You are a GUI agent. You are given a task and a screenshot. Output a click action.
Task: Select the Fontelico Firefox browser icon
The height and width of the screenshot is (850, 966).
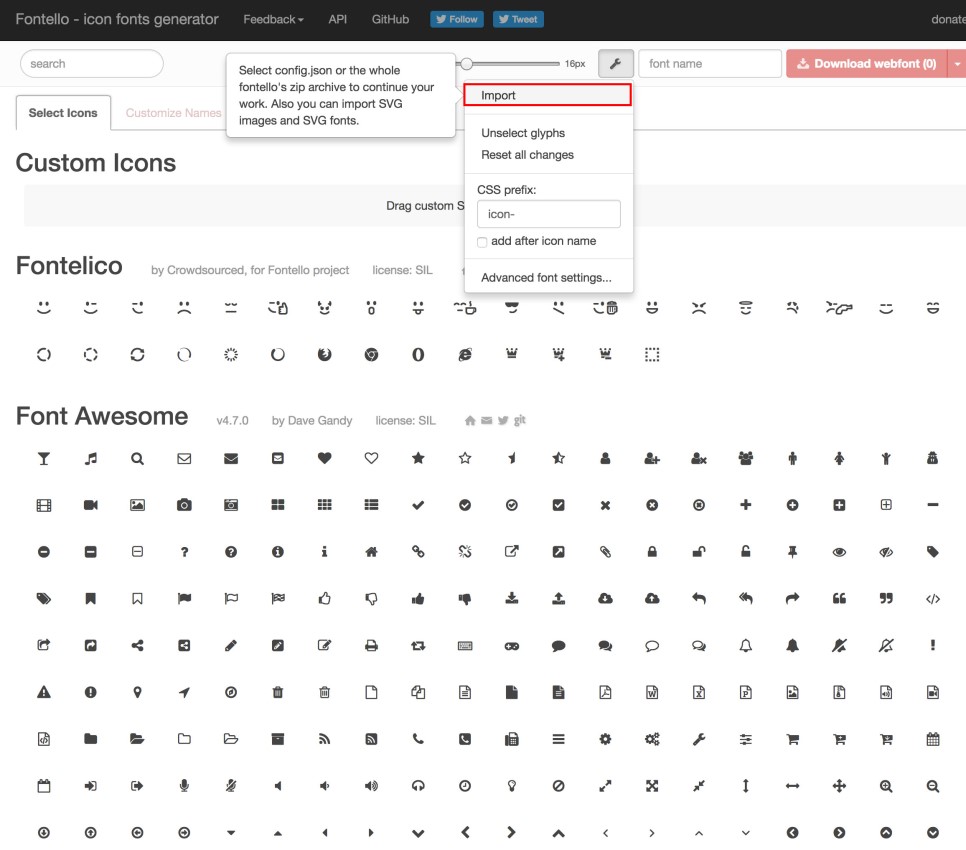tap(325, 354)
